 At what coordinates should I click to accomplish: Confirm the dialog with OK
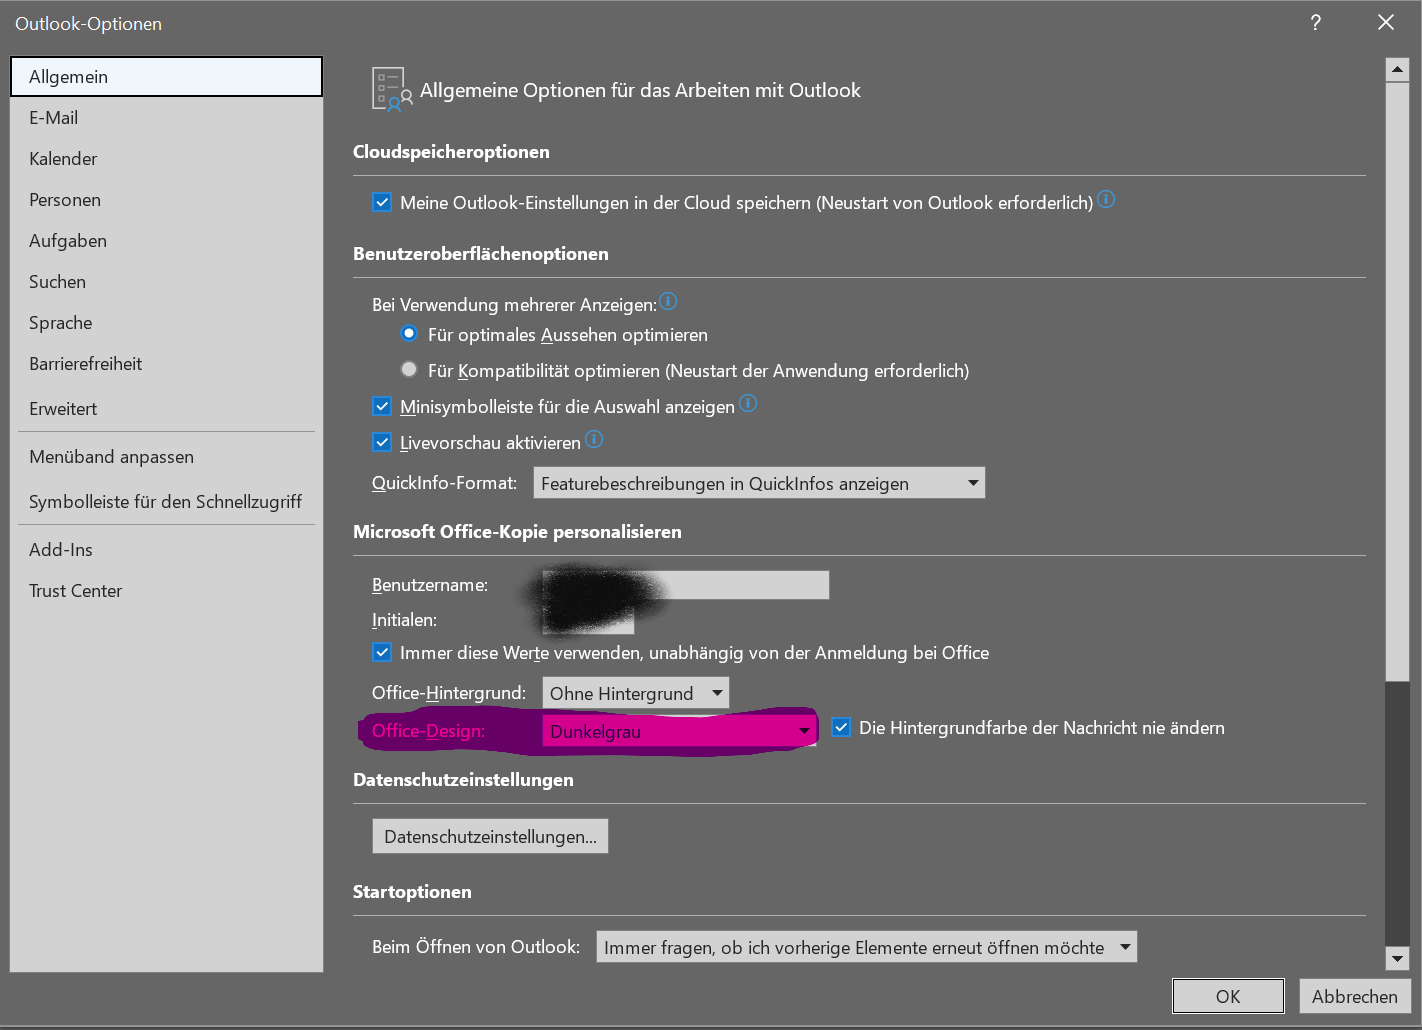point(1228,996)
